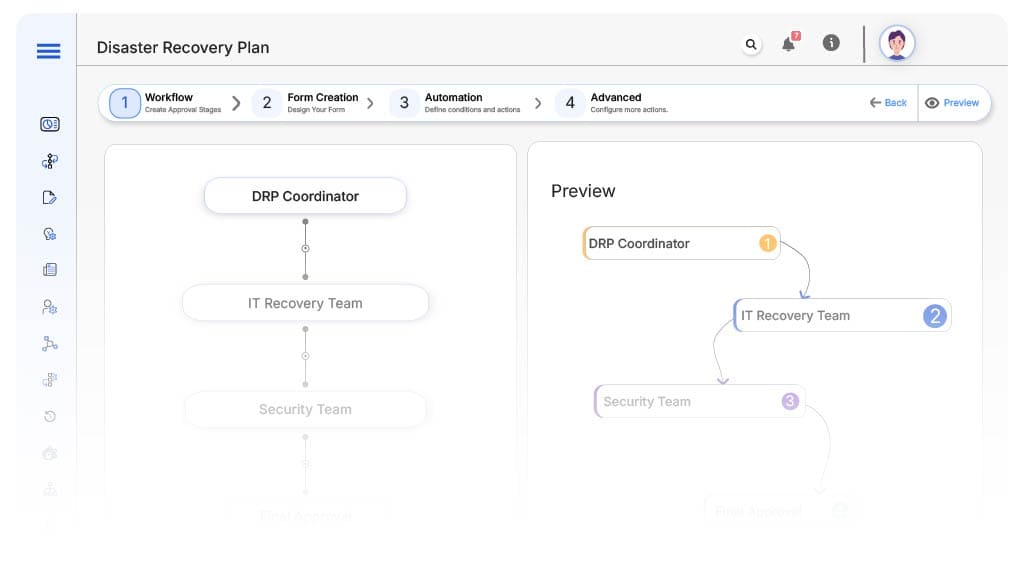Click the connector node below DRP Coordinator
The image size is (1024, 576).
[x=305, y=248]
